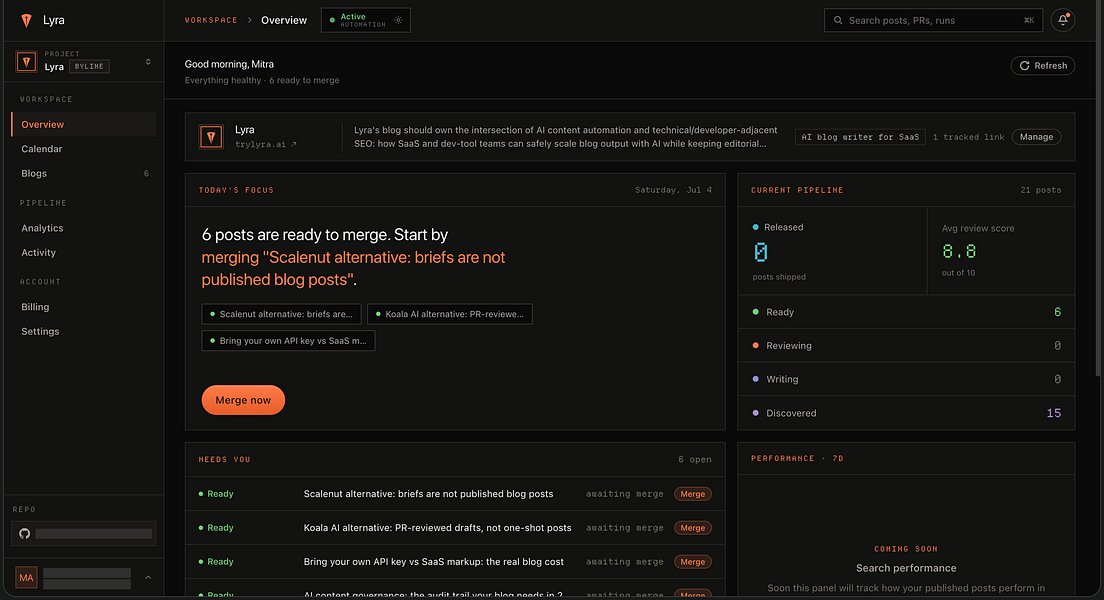Click the Koala AI alternative focus chip
The image size is (1104, 600).
(450, 314)
